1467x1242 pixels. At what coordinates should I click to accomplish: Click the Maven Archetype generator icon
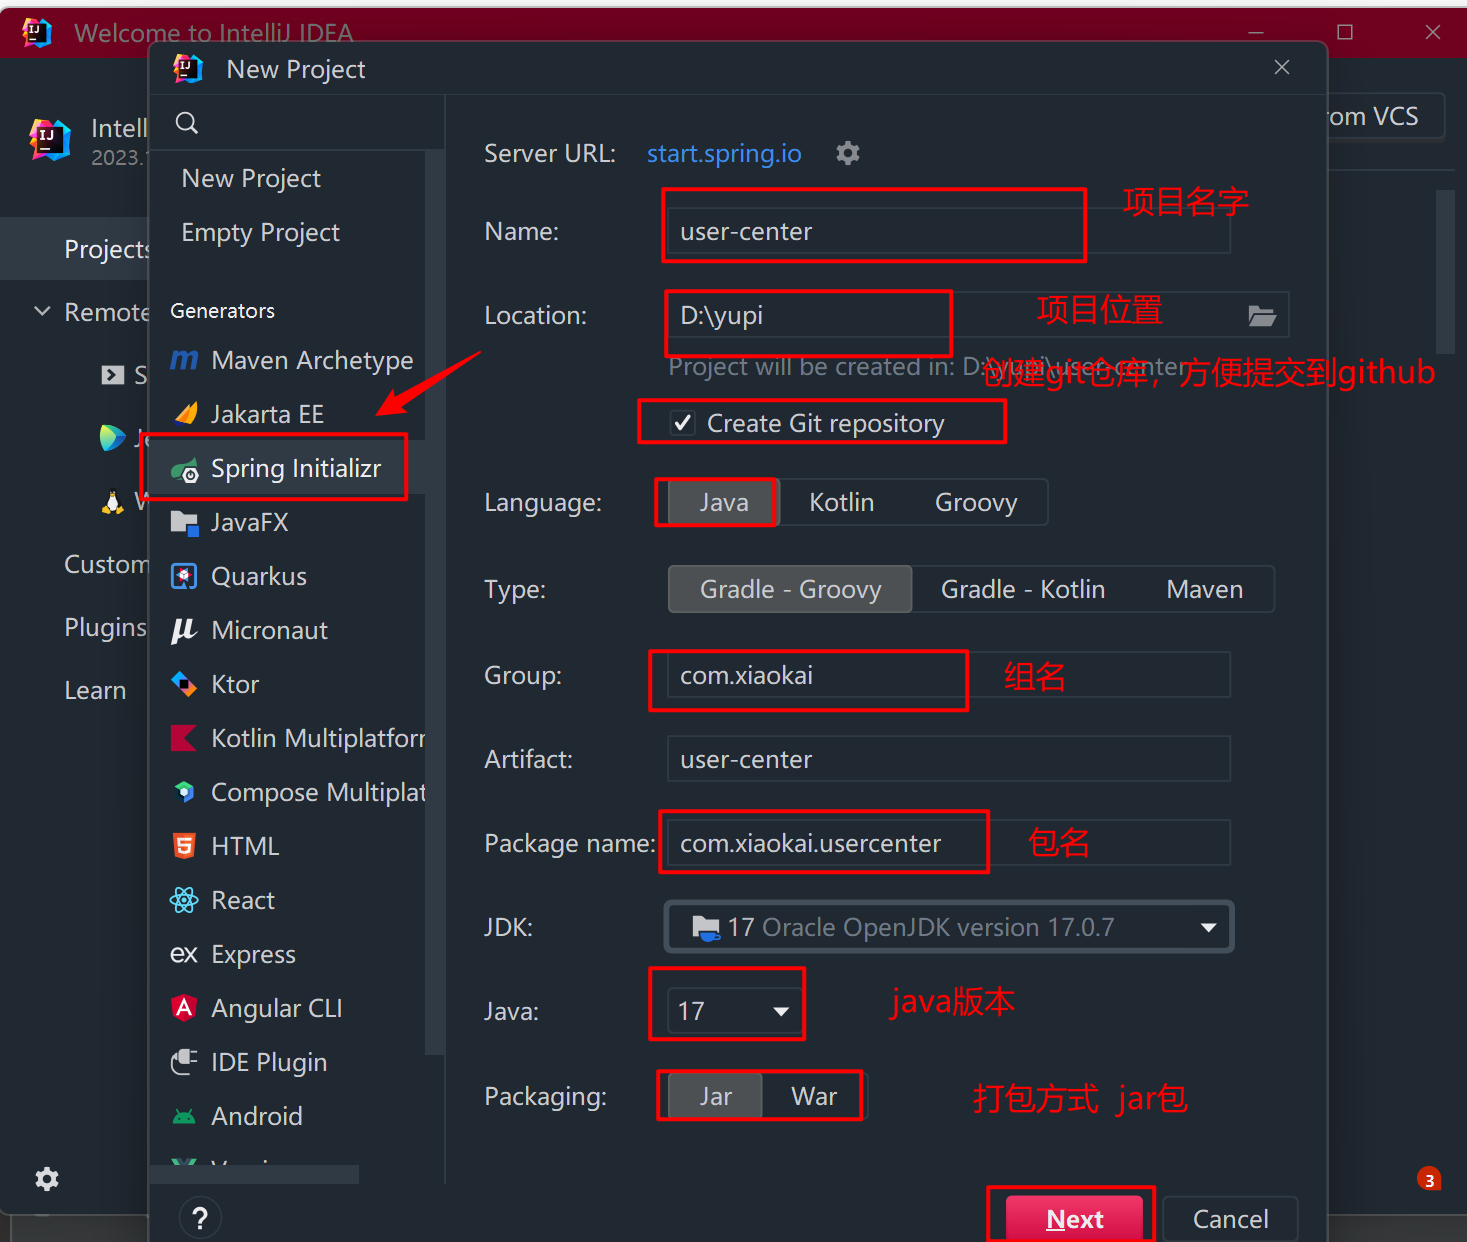click(184, 360)
